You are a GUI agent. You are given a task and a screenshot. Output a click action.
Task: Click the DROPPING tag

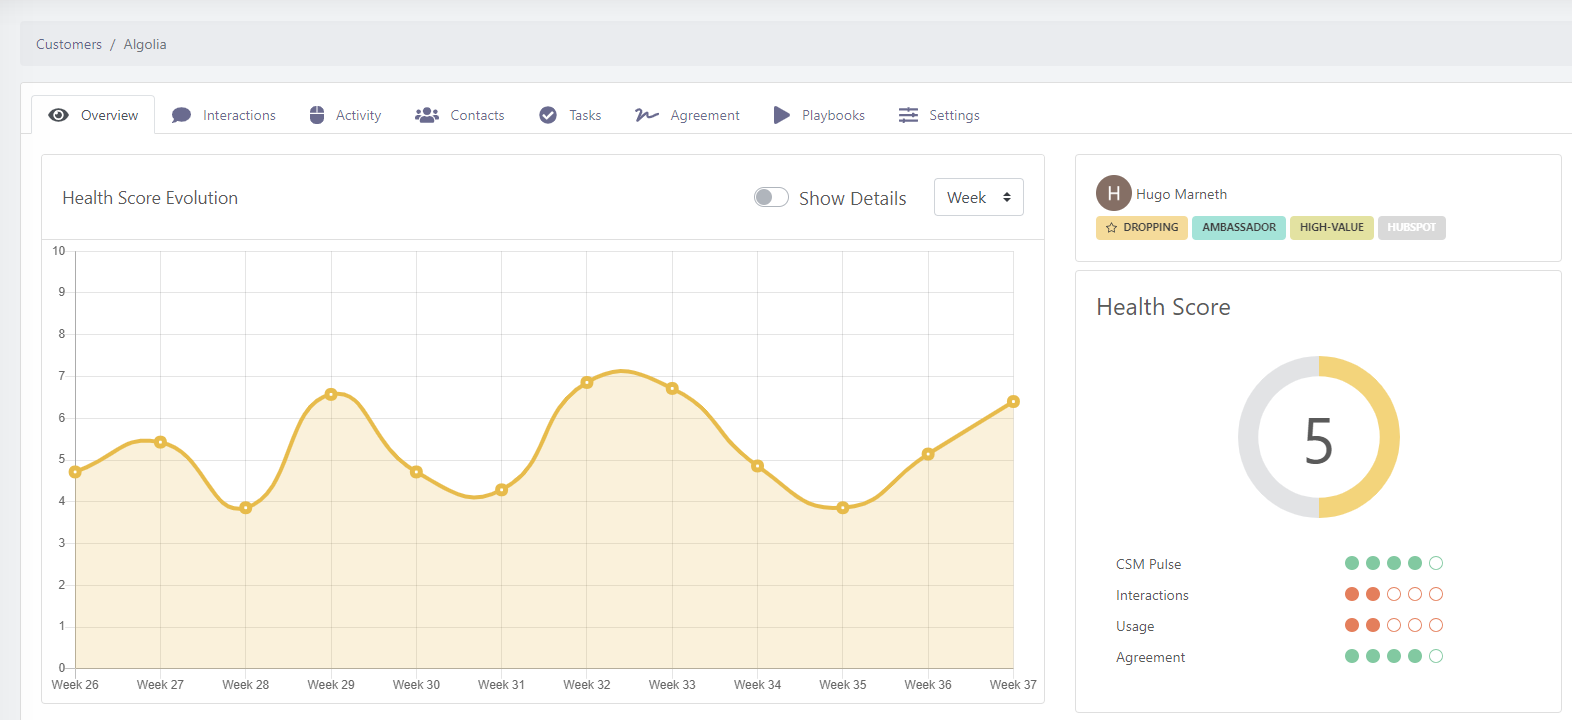point(1141,228)
